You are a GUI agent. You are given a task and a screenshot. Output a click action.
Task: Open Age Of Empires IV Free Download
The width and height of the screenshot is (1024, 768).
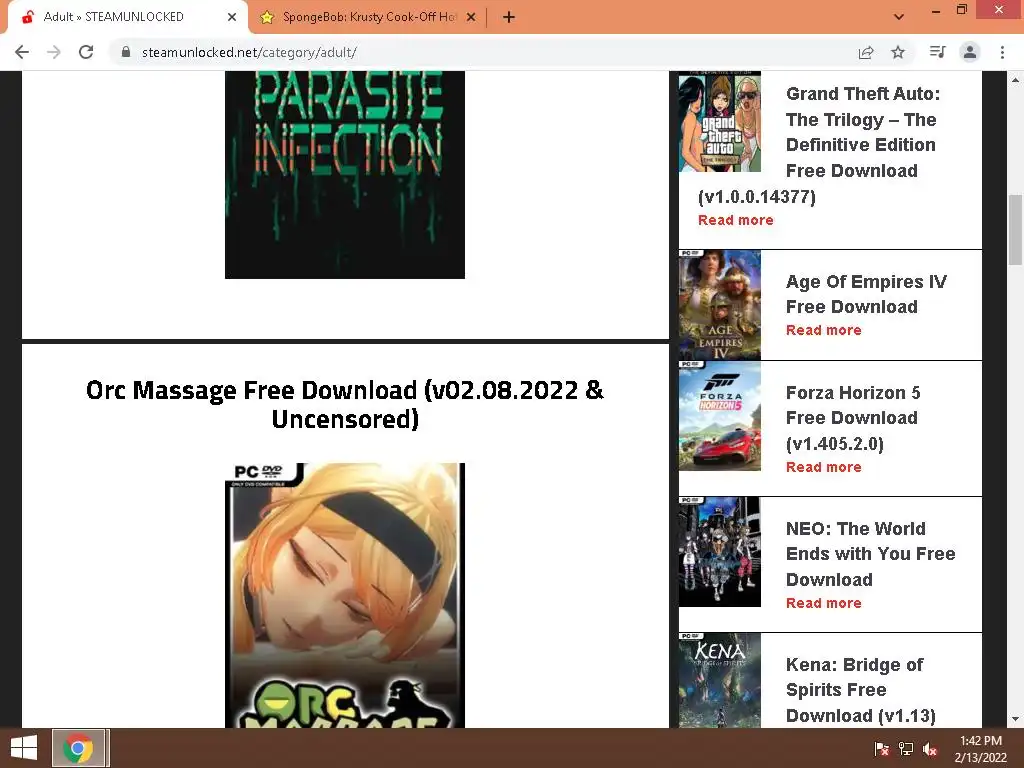click(x=866, y=294)
